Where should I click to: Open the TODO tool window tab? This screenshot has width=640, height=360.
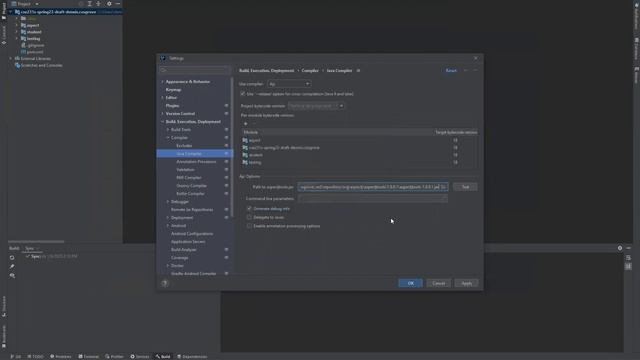coord(36,357)
